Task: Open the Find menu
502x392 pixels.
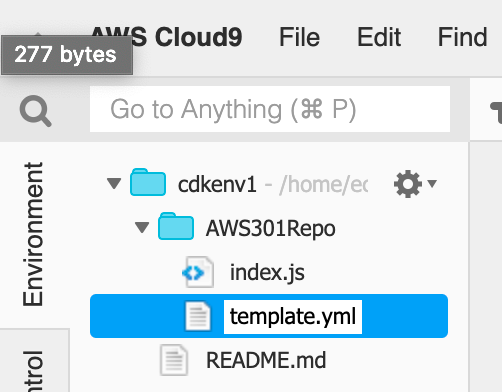Action: click(462, 37)
